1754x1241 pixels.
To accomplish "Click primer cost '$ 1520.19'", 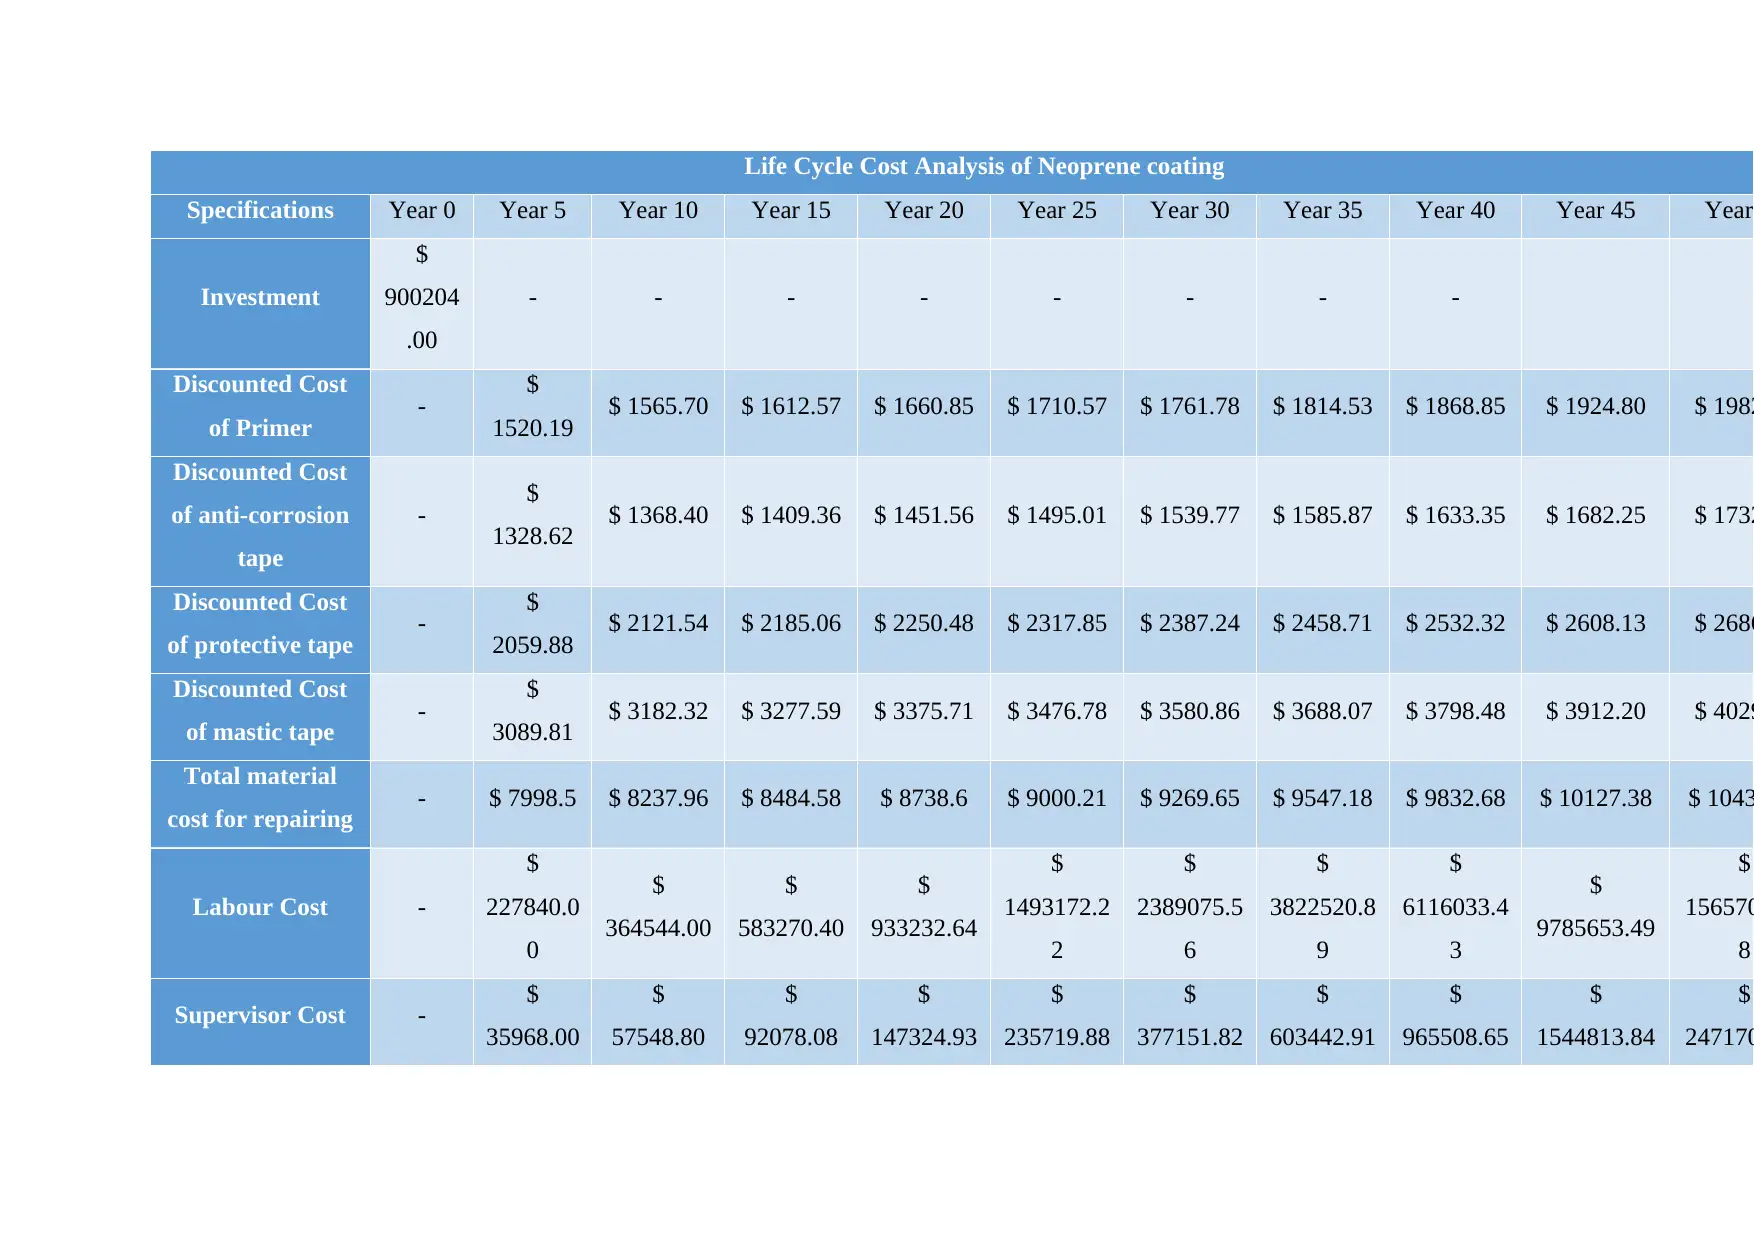I will pyautogui.click(x=533, y=407).
